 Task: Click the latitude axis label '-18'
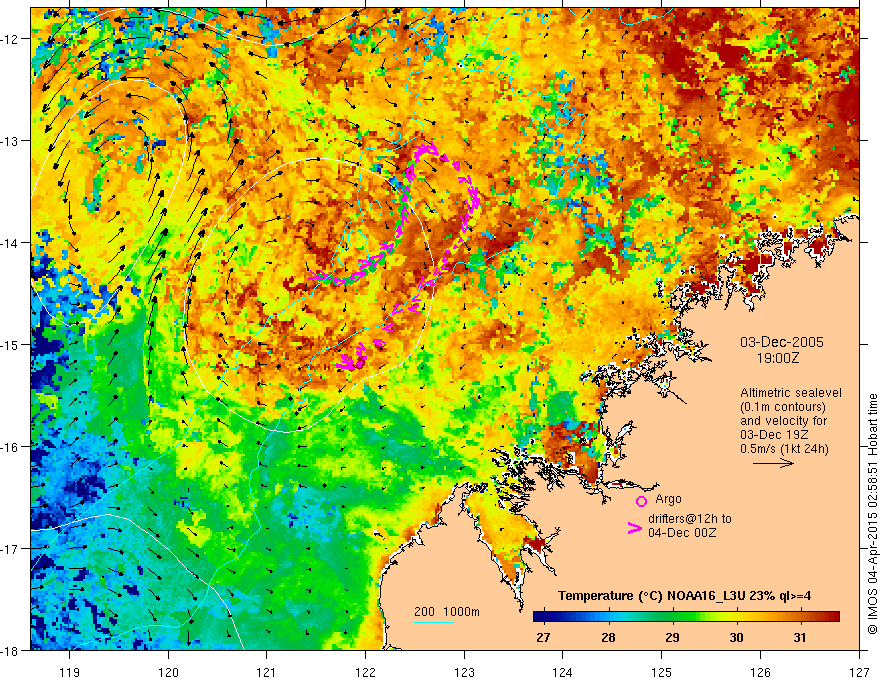pyautogui.click(x=11, y=650)
